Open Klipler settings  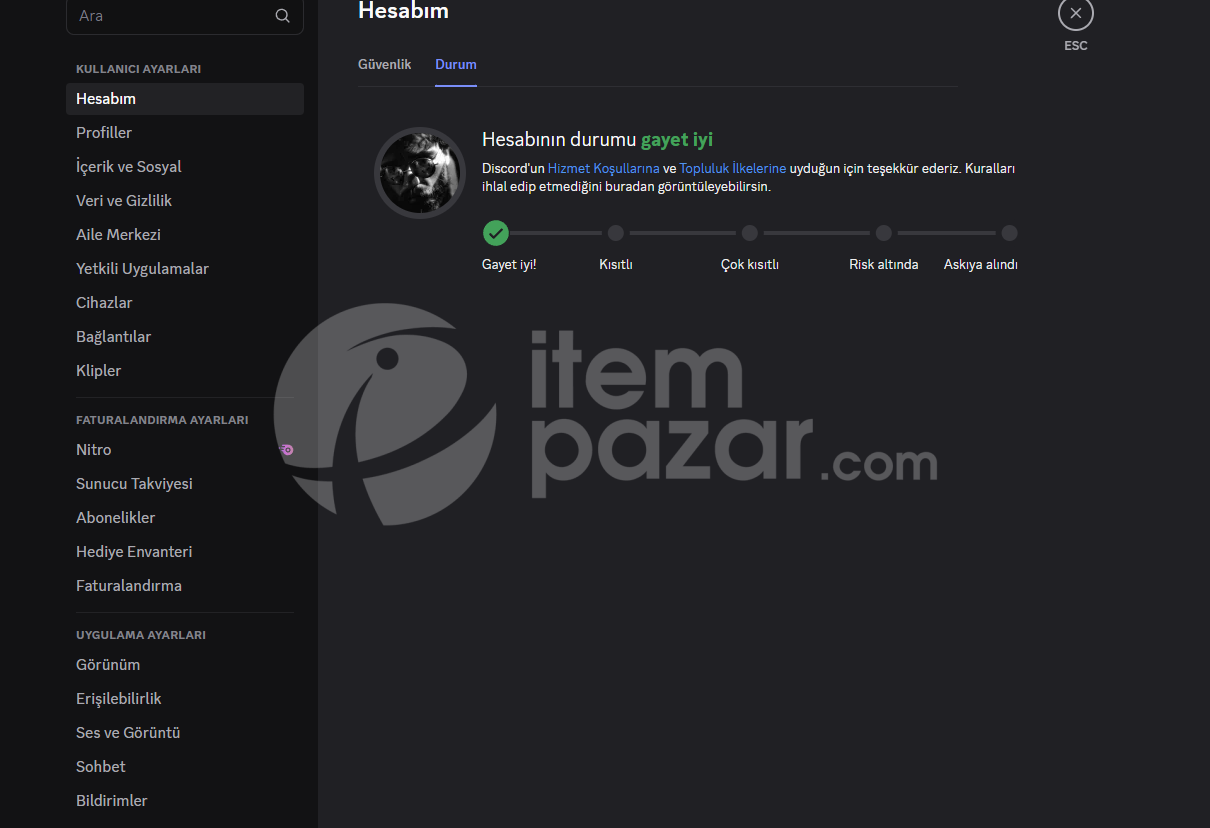[185, 371]
